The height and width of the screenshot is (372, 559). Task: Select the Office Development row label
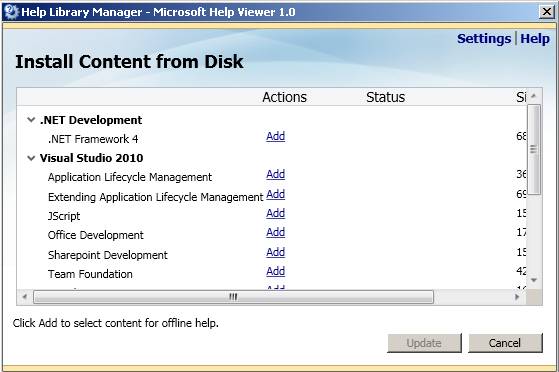coord(96,235)
